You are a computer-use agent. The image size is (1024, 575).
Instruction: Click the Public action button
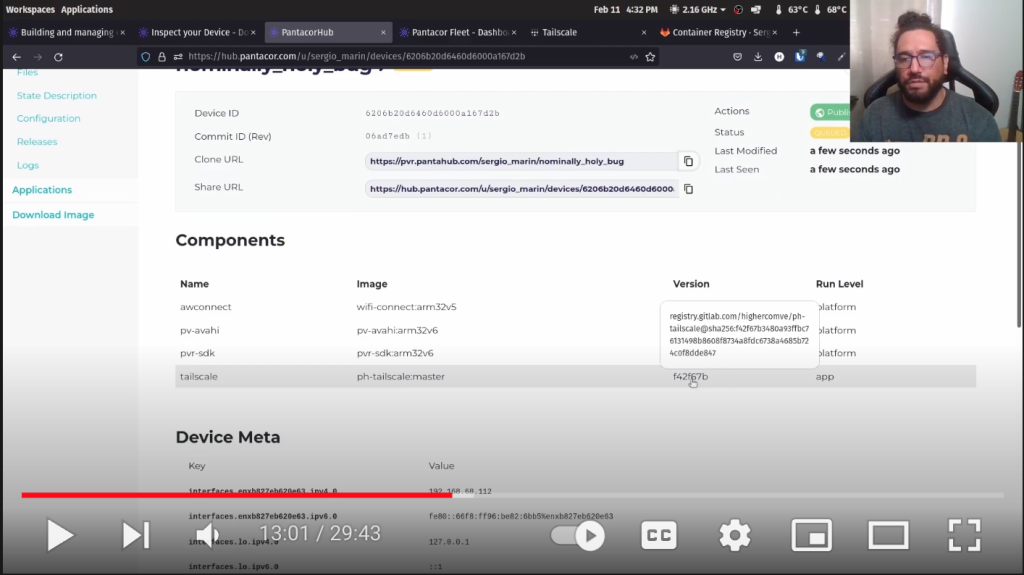830,112
